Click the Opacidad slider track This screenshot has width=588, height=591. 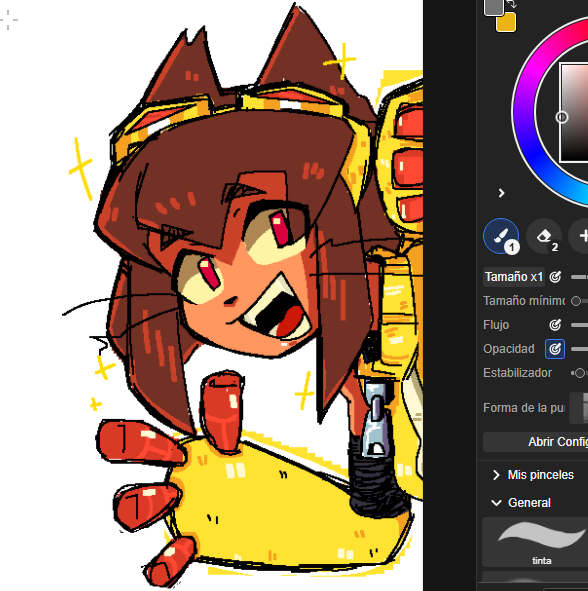pyautogui.click(x=580, y=349)
